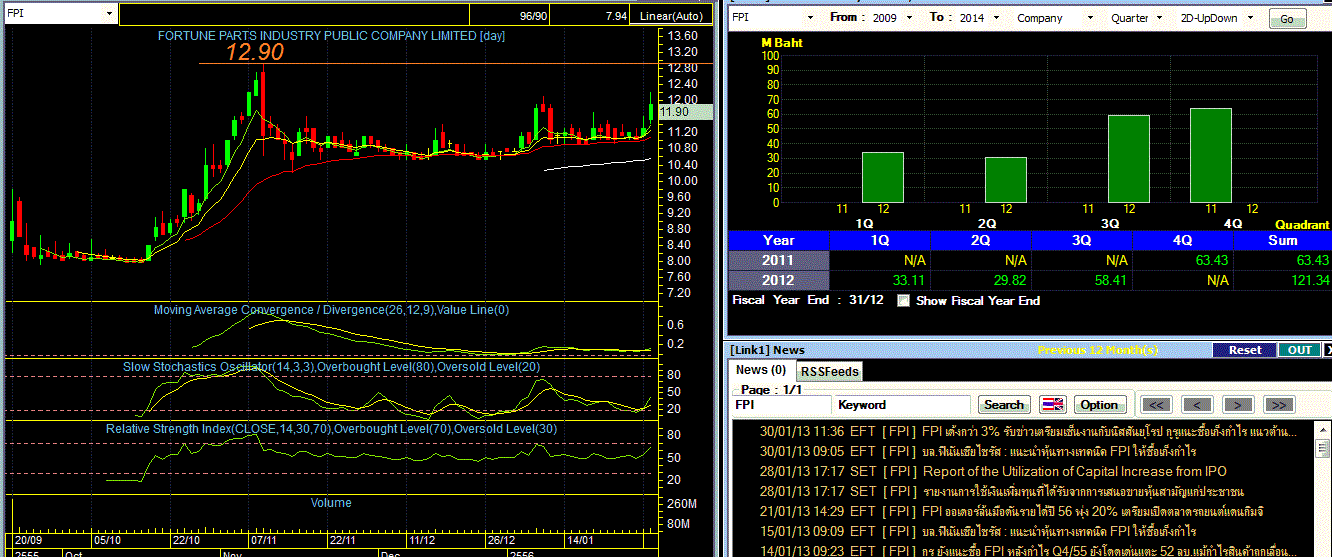The image size is (1332, 557).
Task: Click the Linear(Auto) scale label
Action: [x=671, y=16]
